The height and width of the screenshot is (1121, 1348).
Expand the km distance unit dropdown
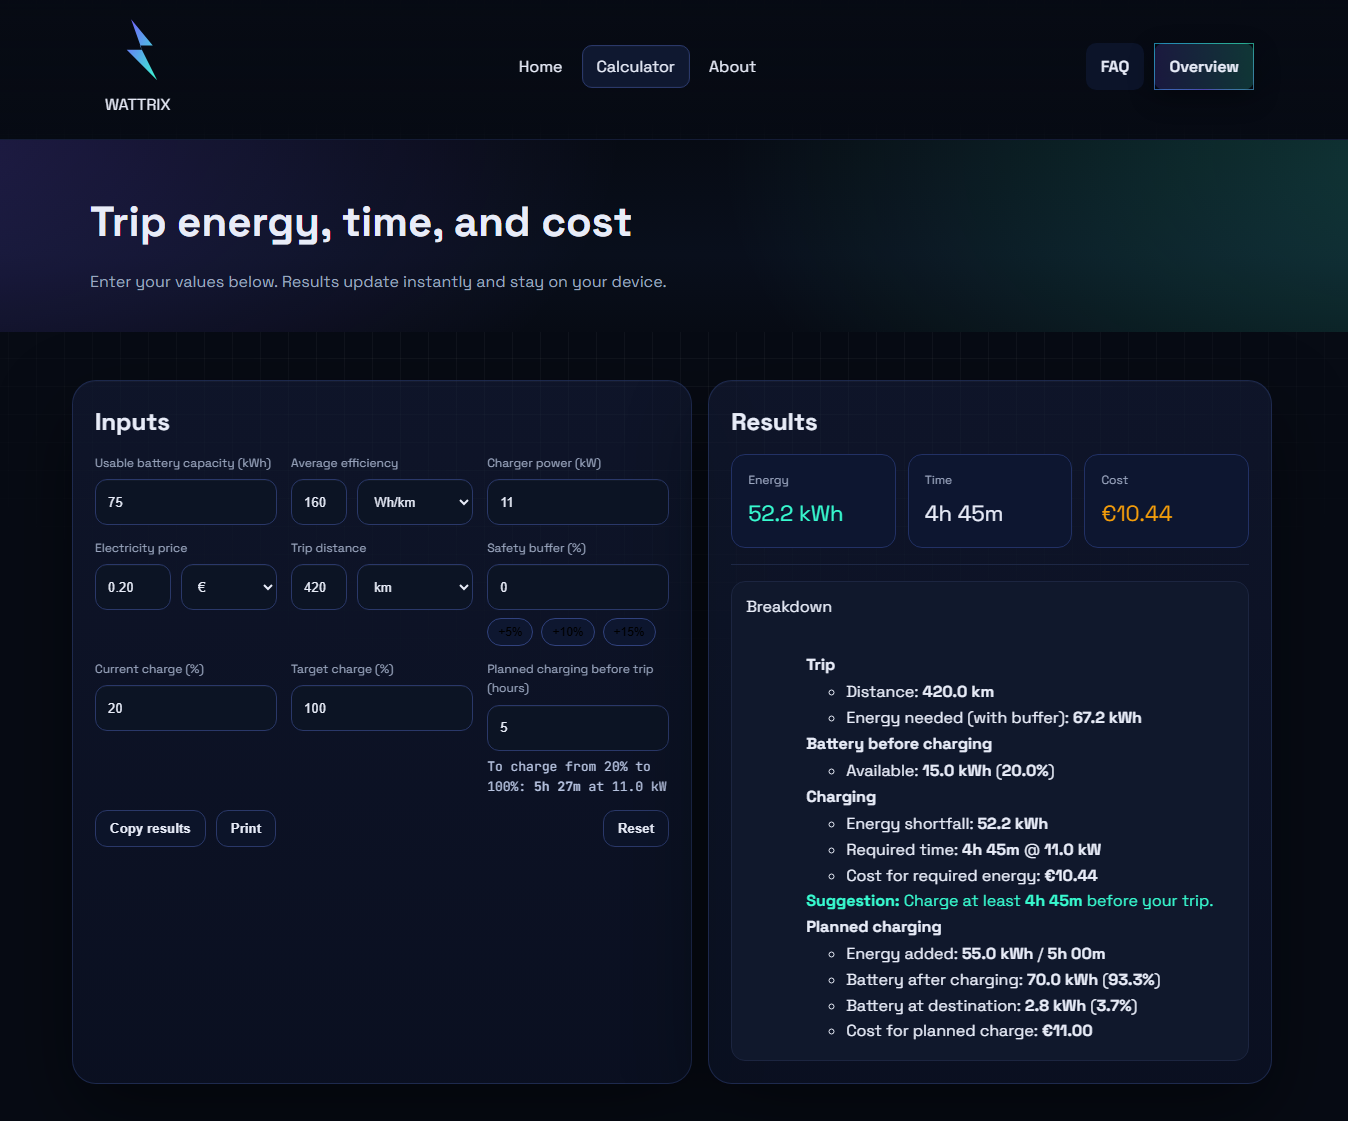(x=415, y=587)
